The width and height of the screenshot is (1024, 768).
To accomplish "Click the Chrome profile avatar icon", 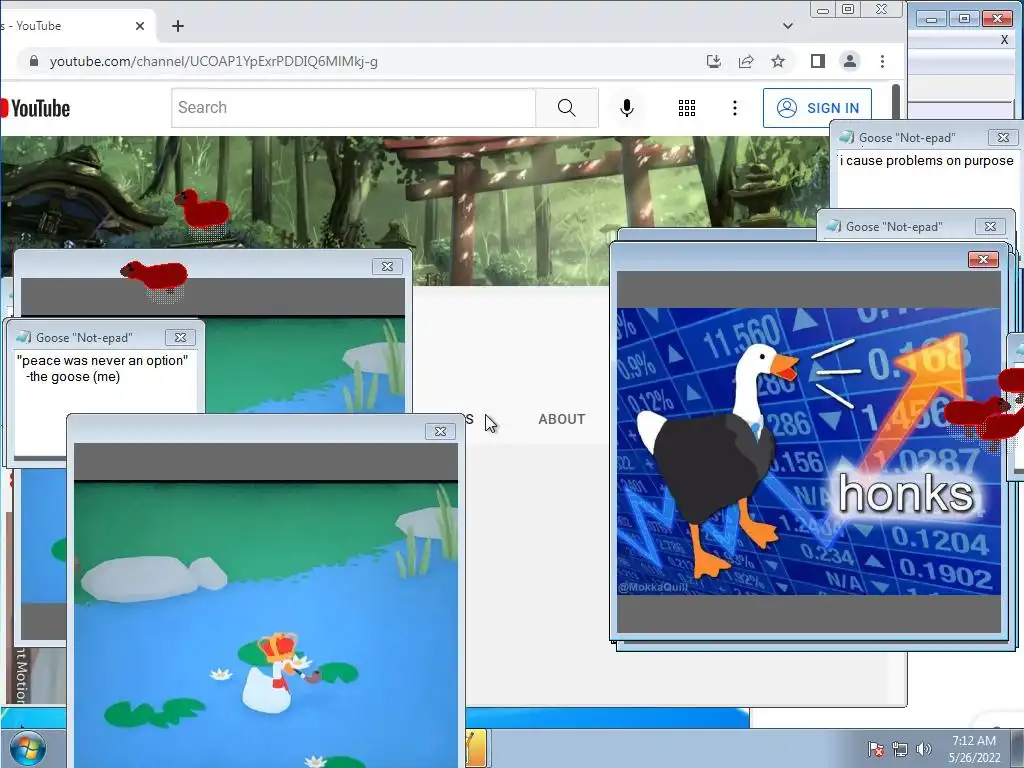I will pyautogui.click(x=850, y=61).
